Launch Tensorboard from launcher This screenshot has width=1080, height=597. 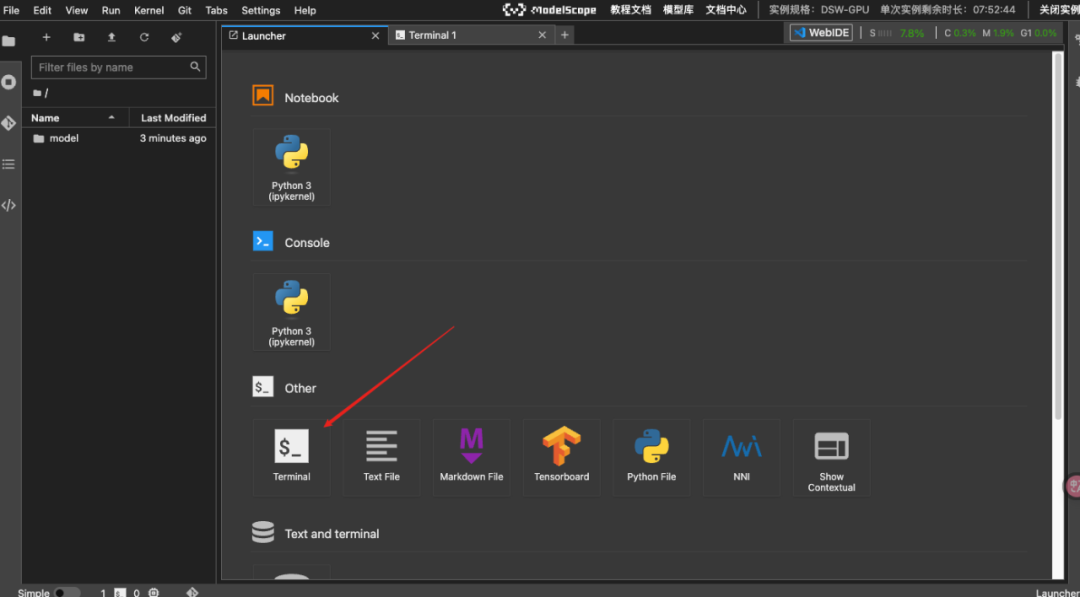click(561, 457)
